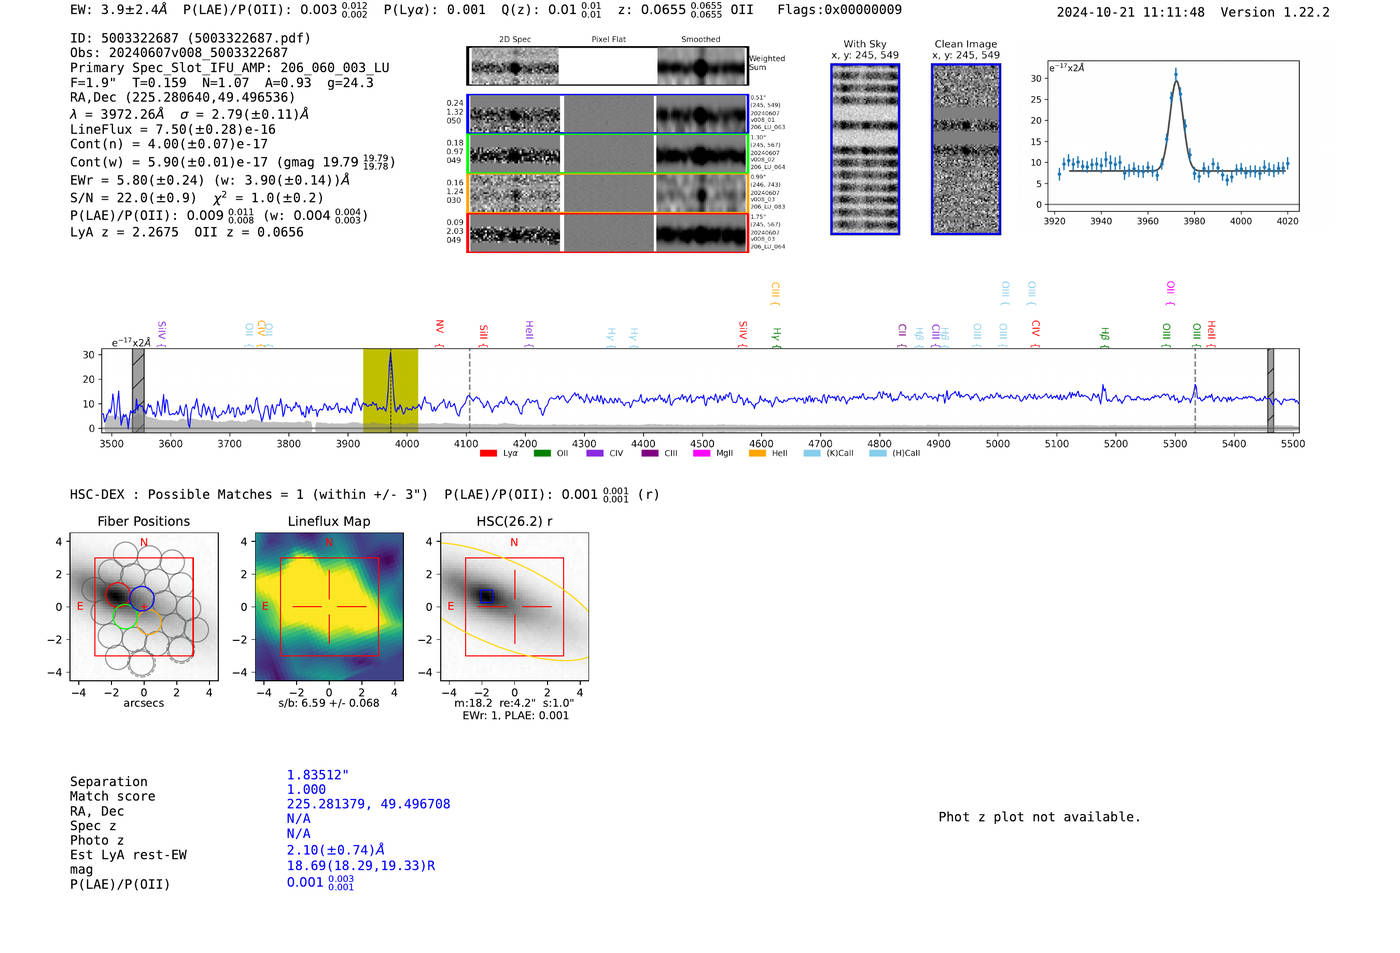Screen dimensions: 1400x953
Task: Click the hatched gray region near 3500 Å
Action: (138, 390)
